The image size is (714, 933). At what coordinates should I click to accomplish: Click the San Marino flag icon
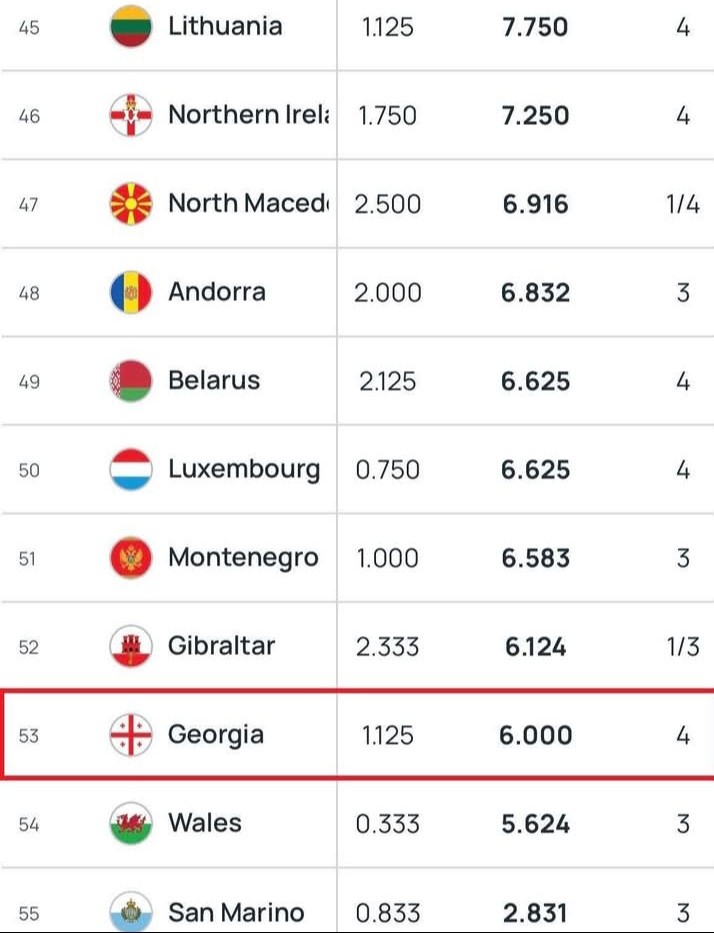coord(130,912)
